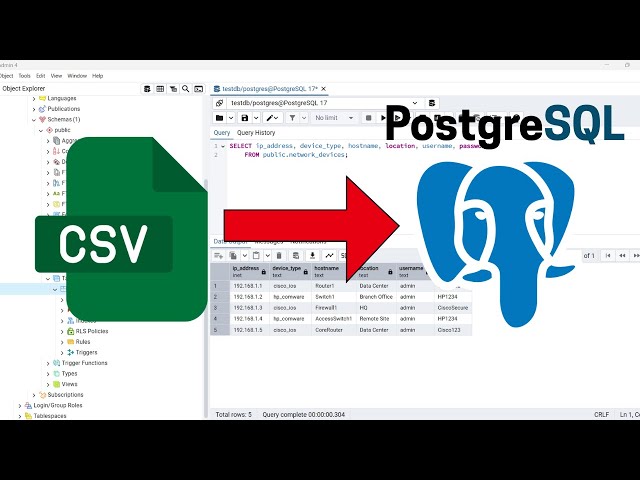
Task: Expand the Triggers node
Action: [62, 353]
